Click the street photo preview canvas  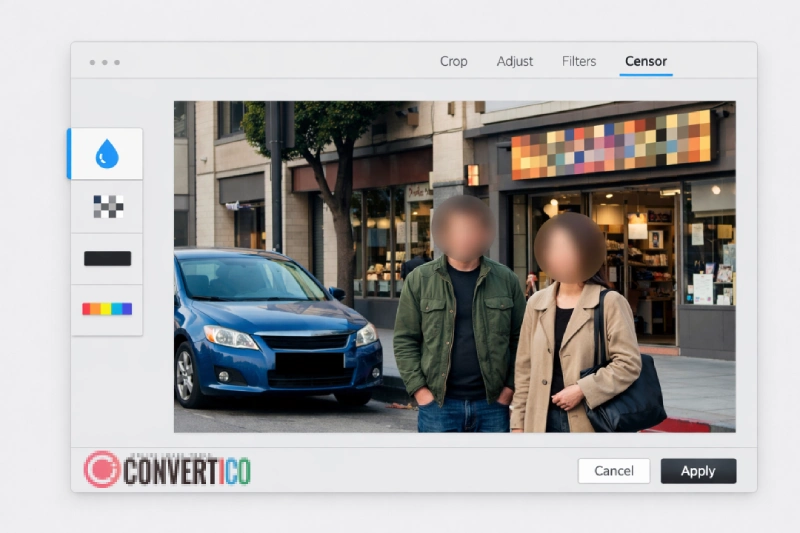455,267
